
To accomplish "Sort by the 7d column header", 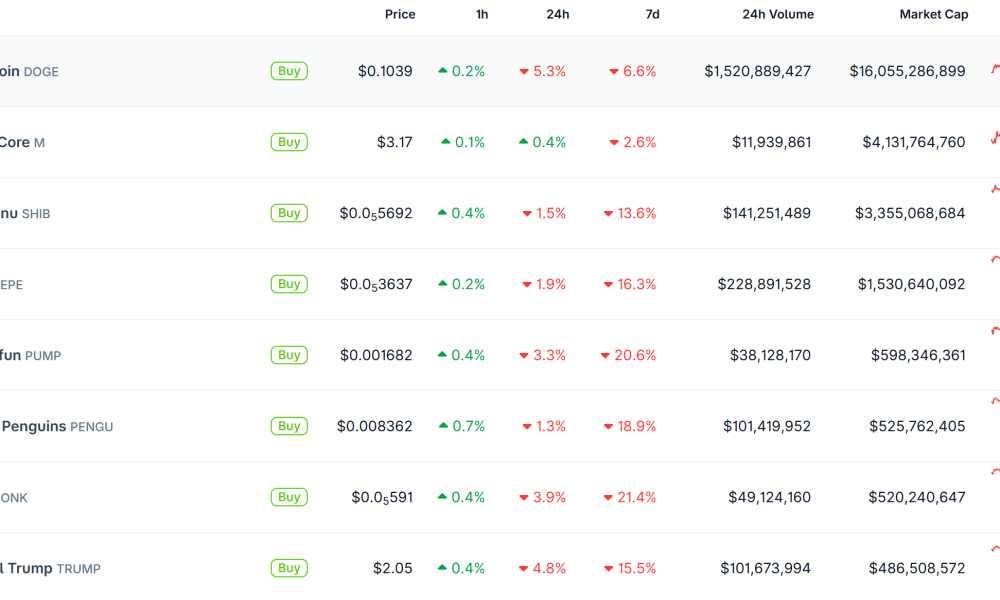I will [x=652, y=14].
